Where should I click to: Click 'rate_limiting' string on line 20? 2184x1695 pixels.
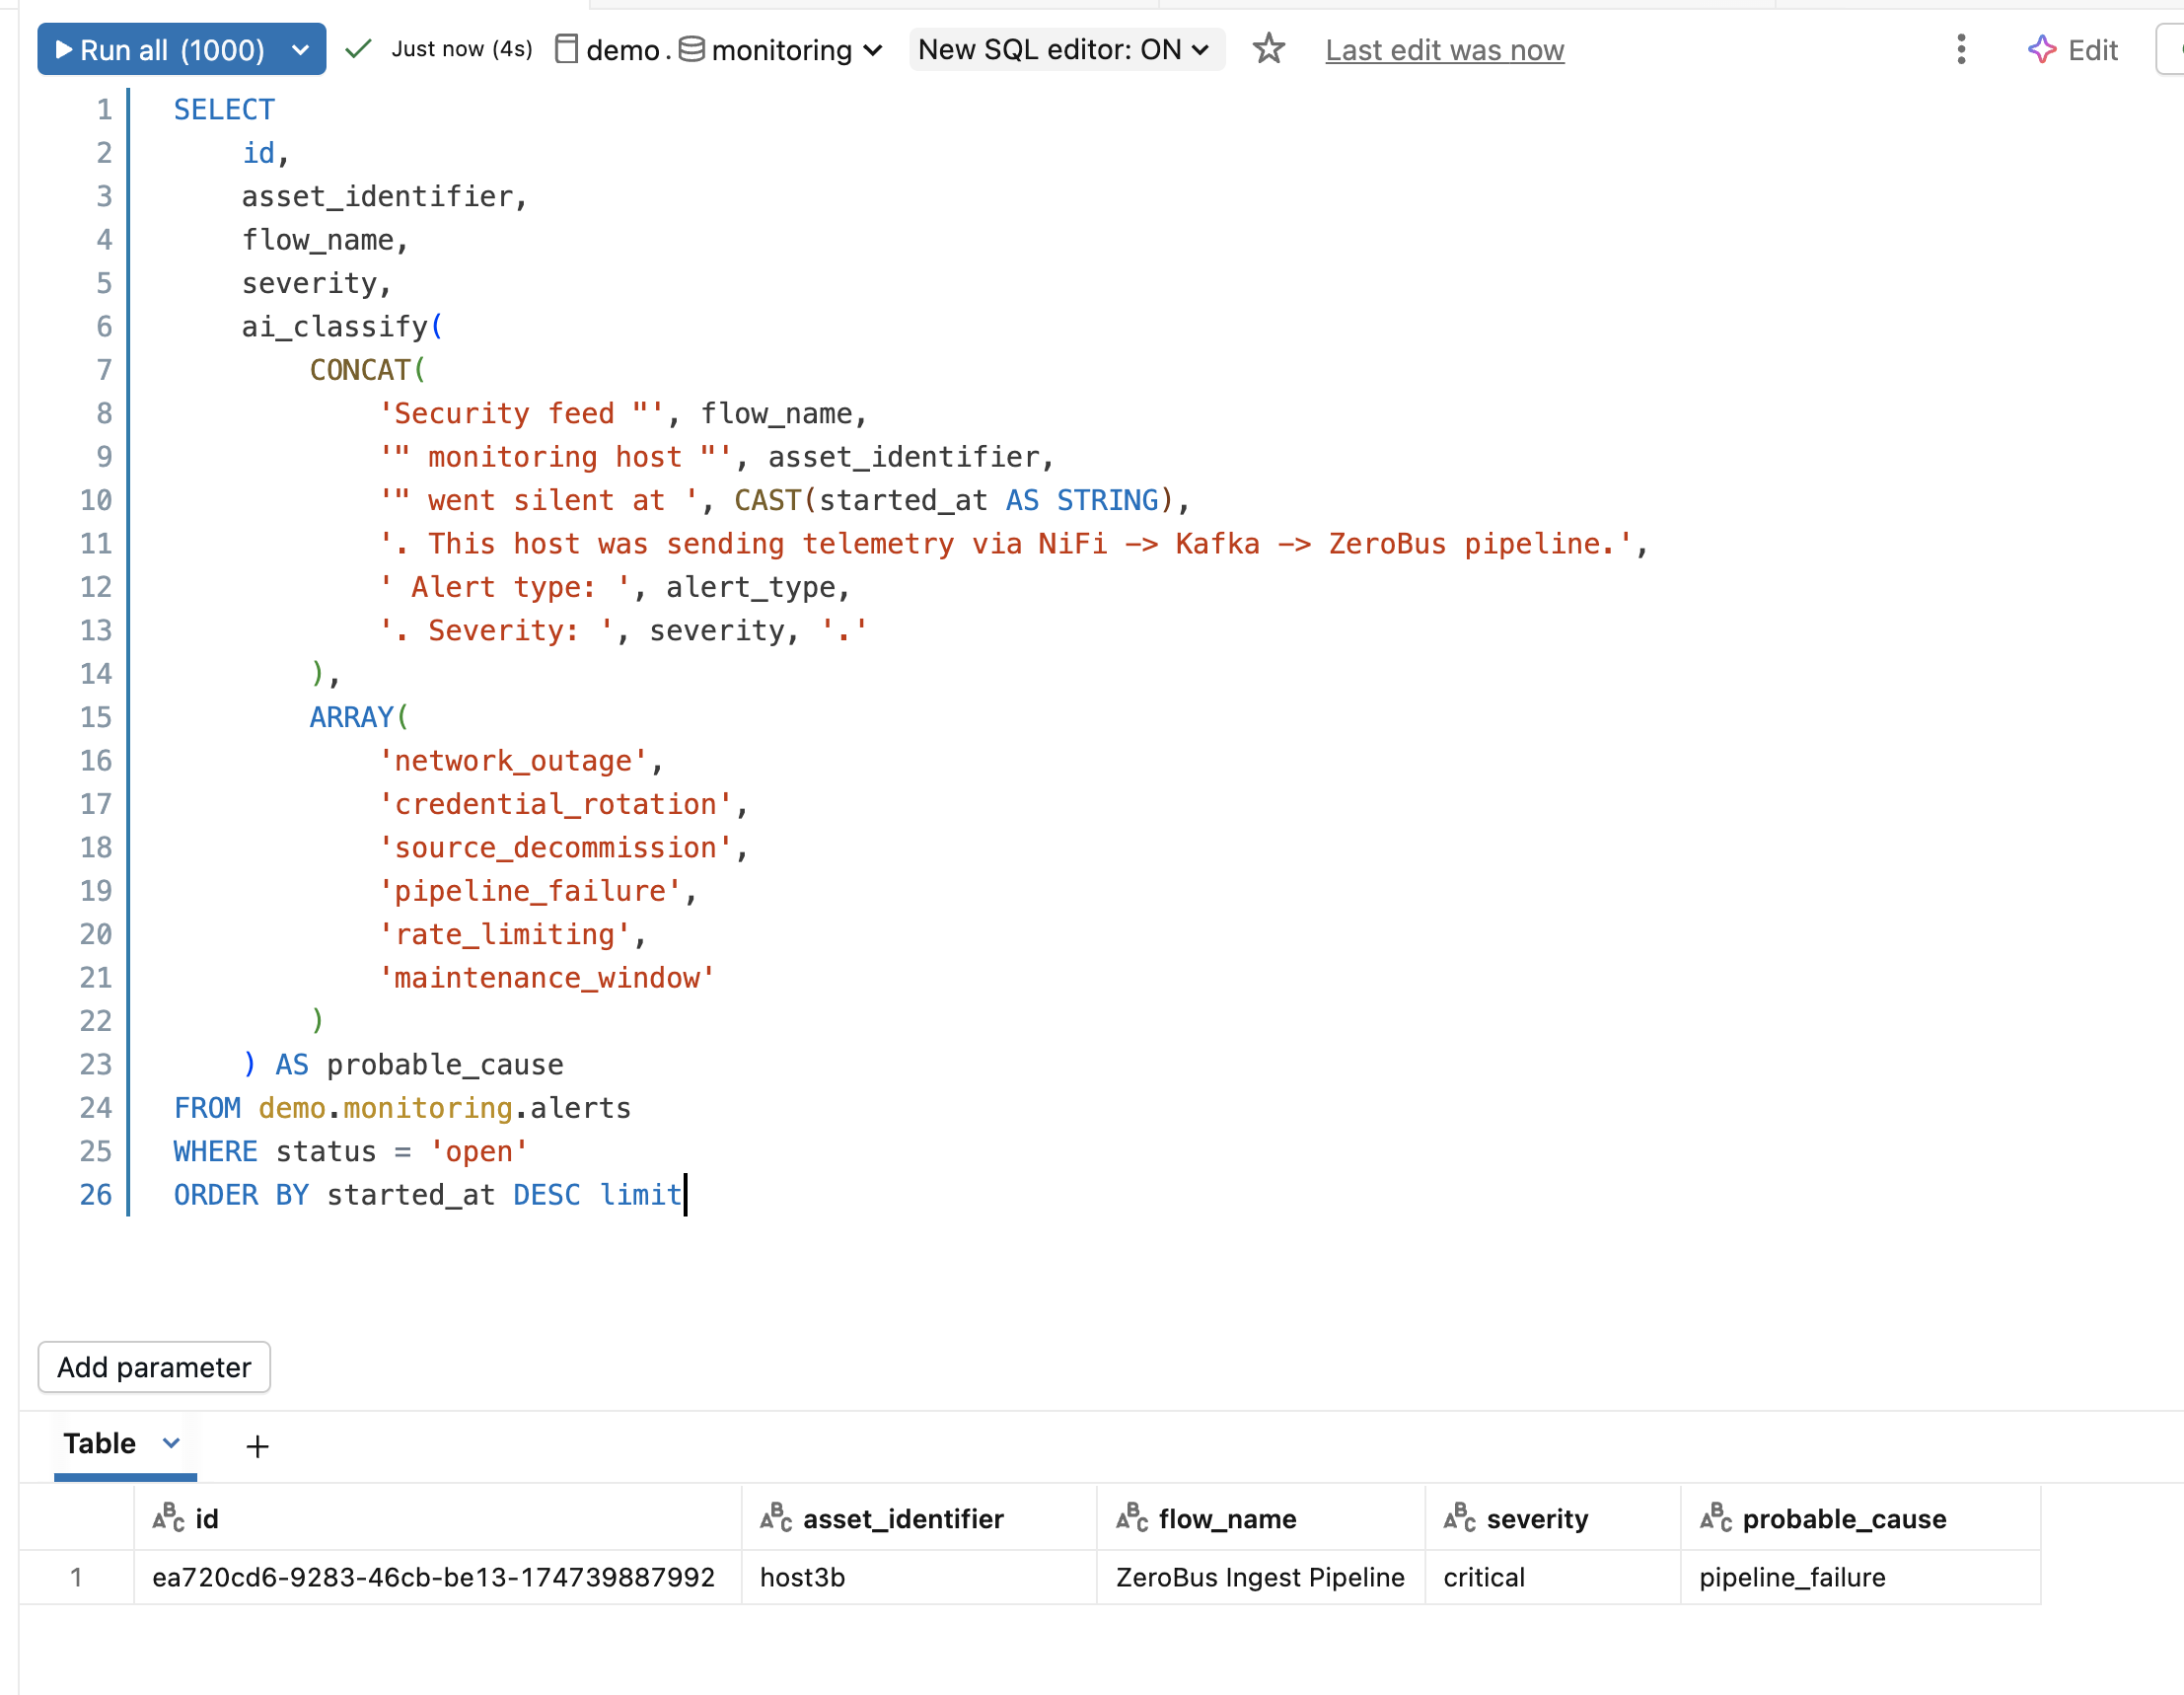point(505,935)
